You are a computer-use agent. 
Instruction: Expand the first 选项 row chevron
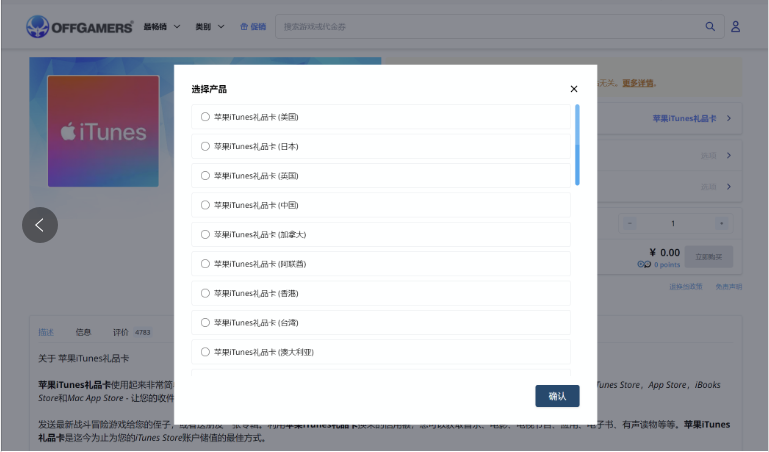729,155
